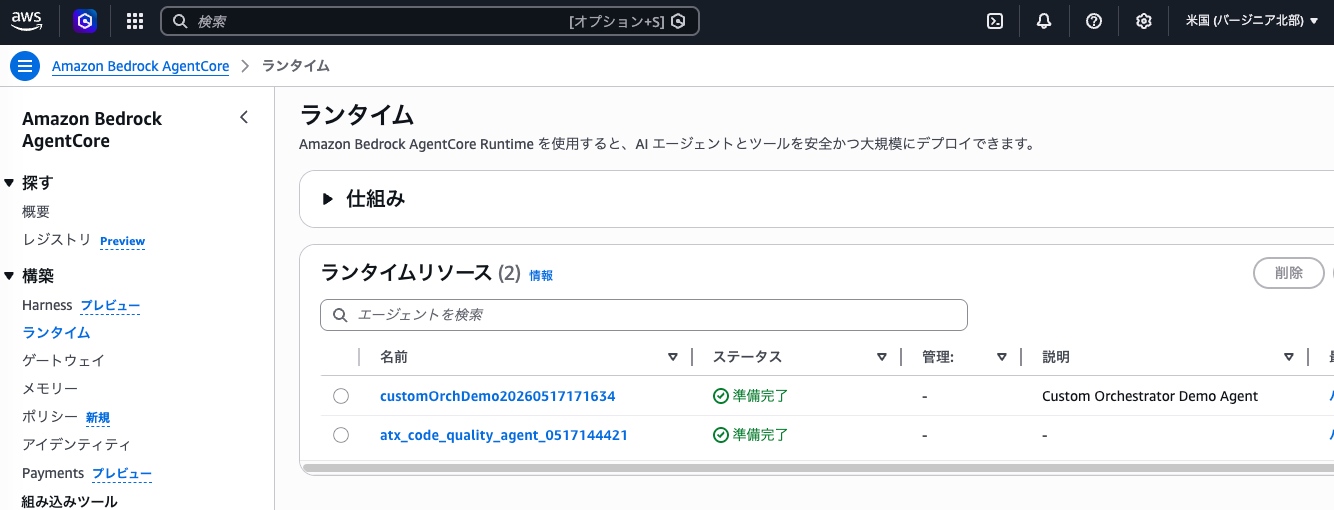This screenshot has height=510, width=1334.
Task: Sort by the ステータス column arrow
Action: click(881, 357)
